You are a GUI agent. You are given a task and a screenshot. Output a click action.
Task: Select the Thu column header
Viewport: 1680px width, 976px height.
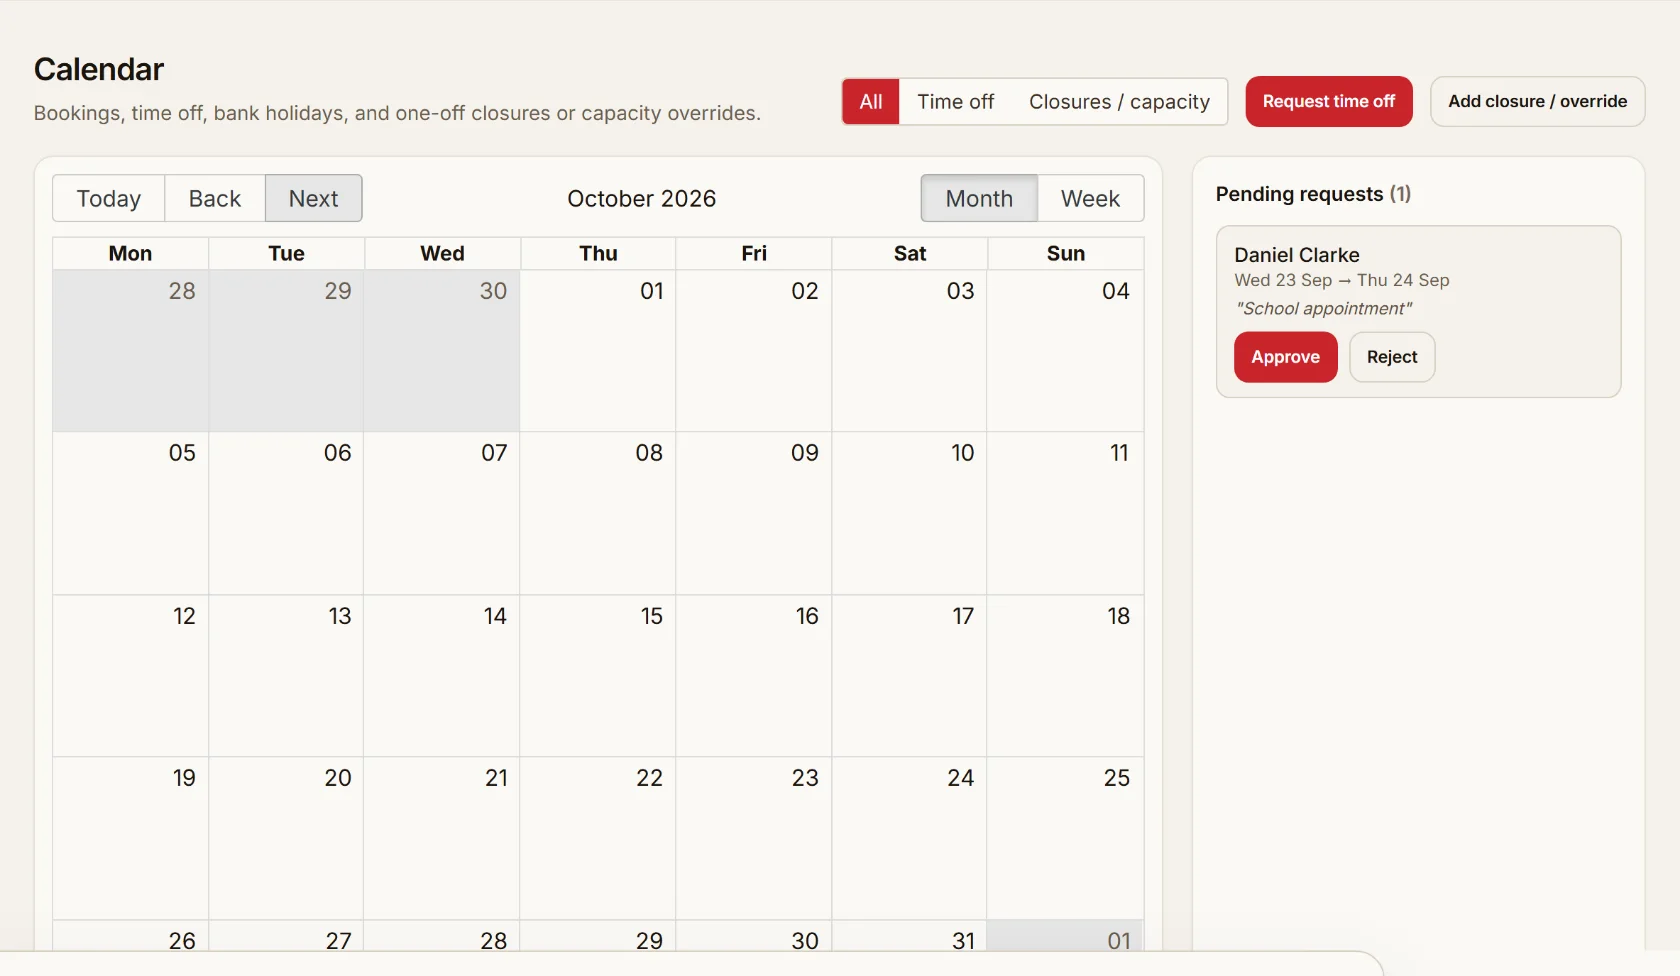click(598, 253)
